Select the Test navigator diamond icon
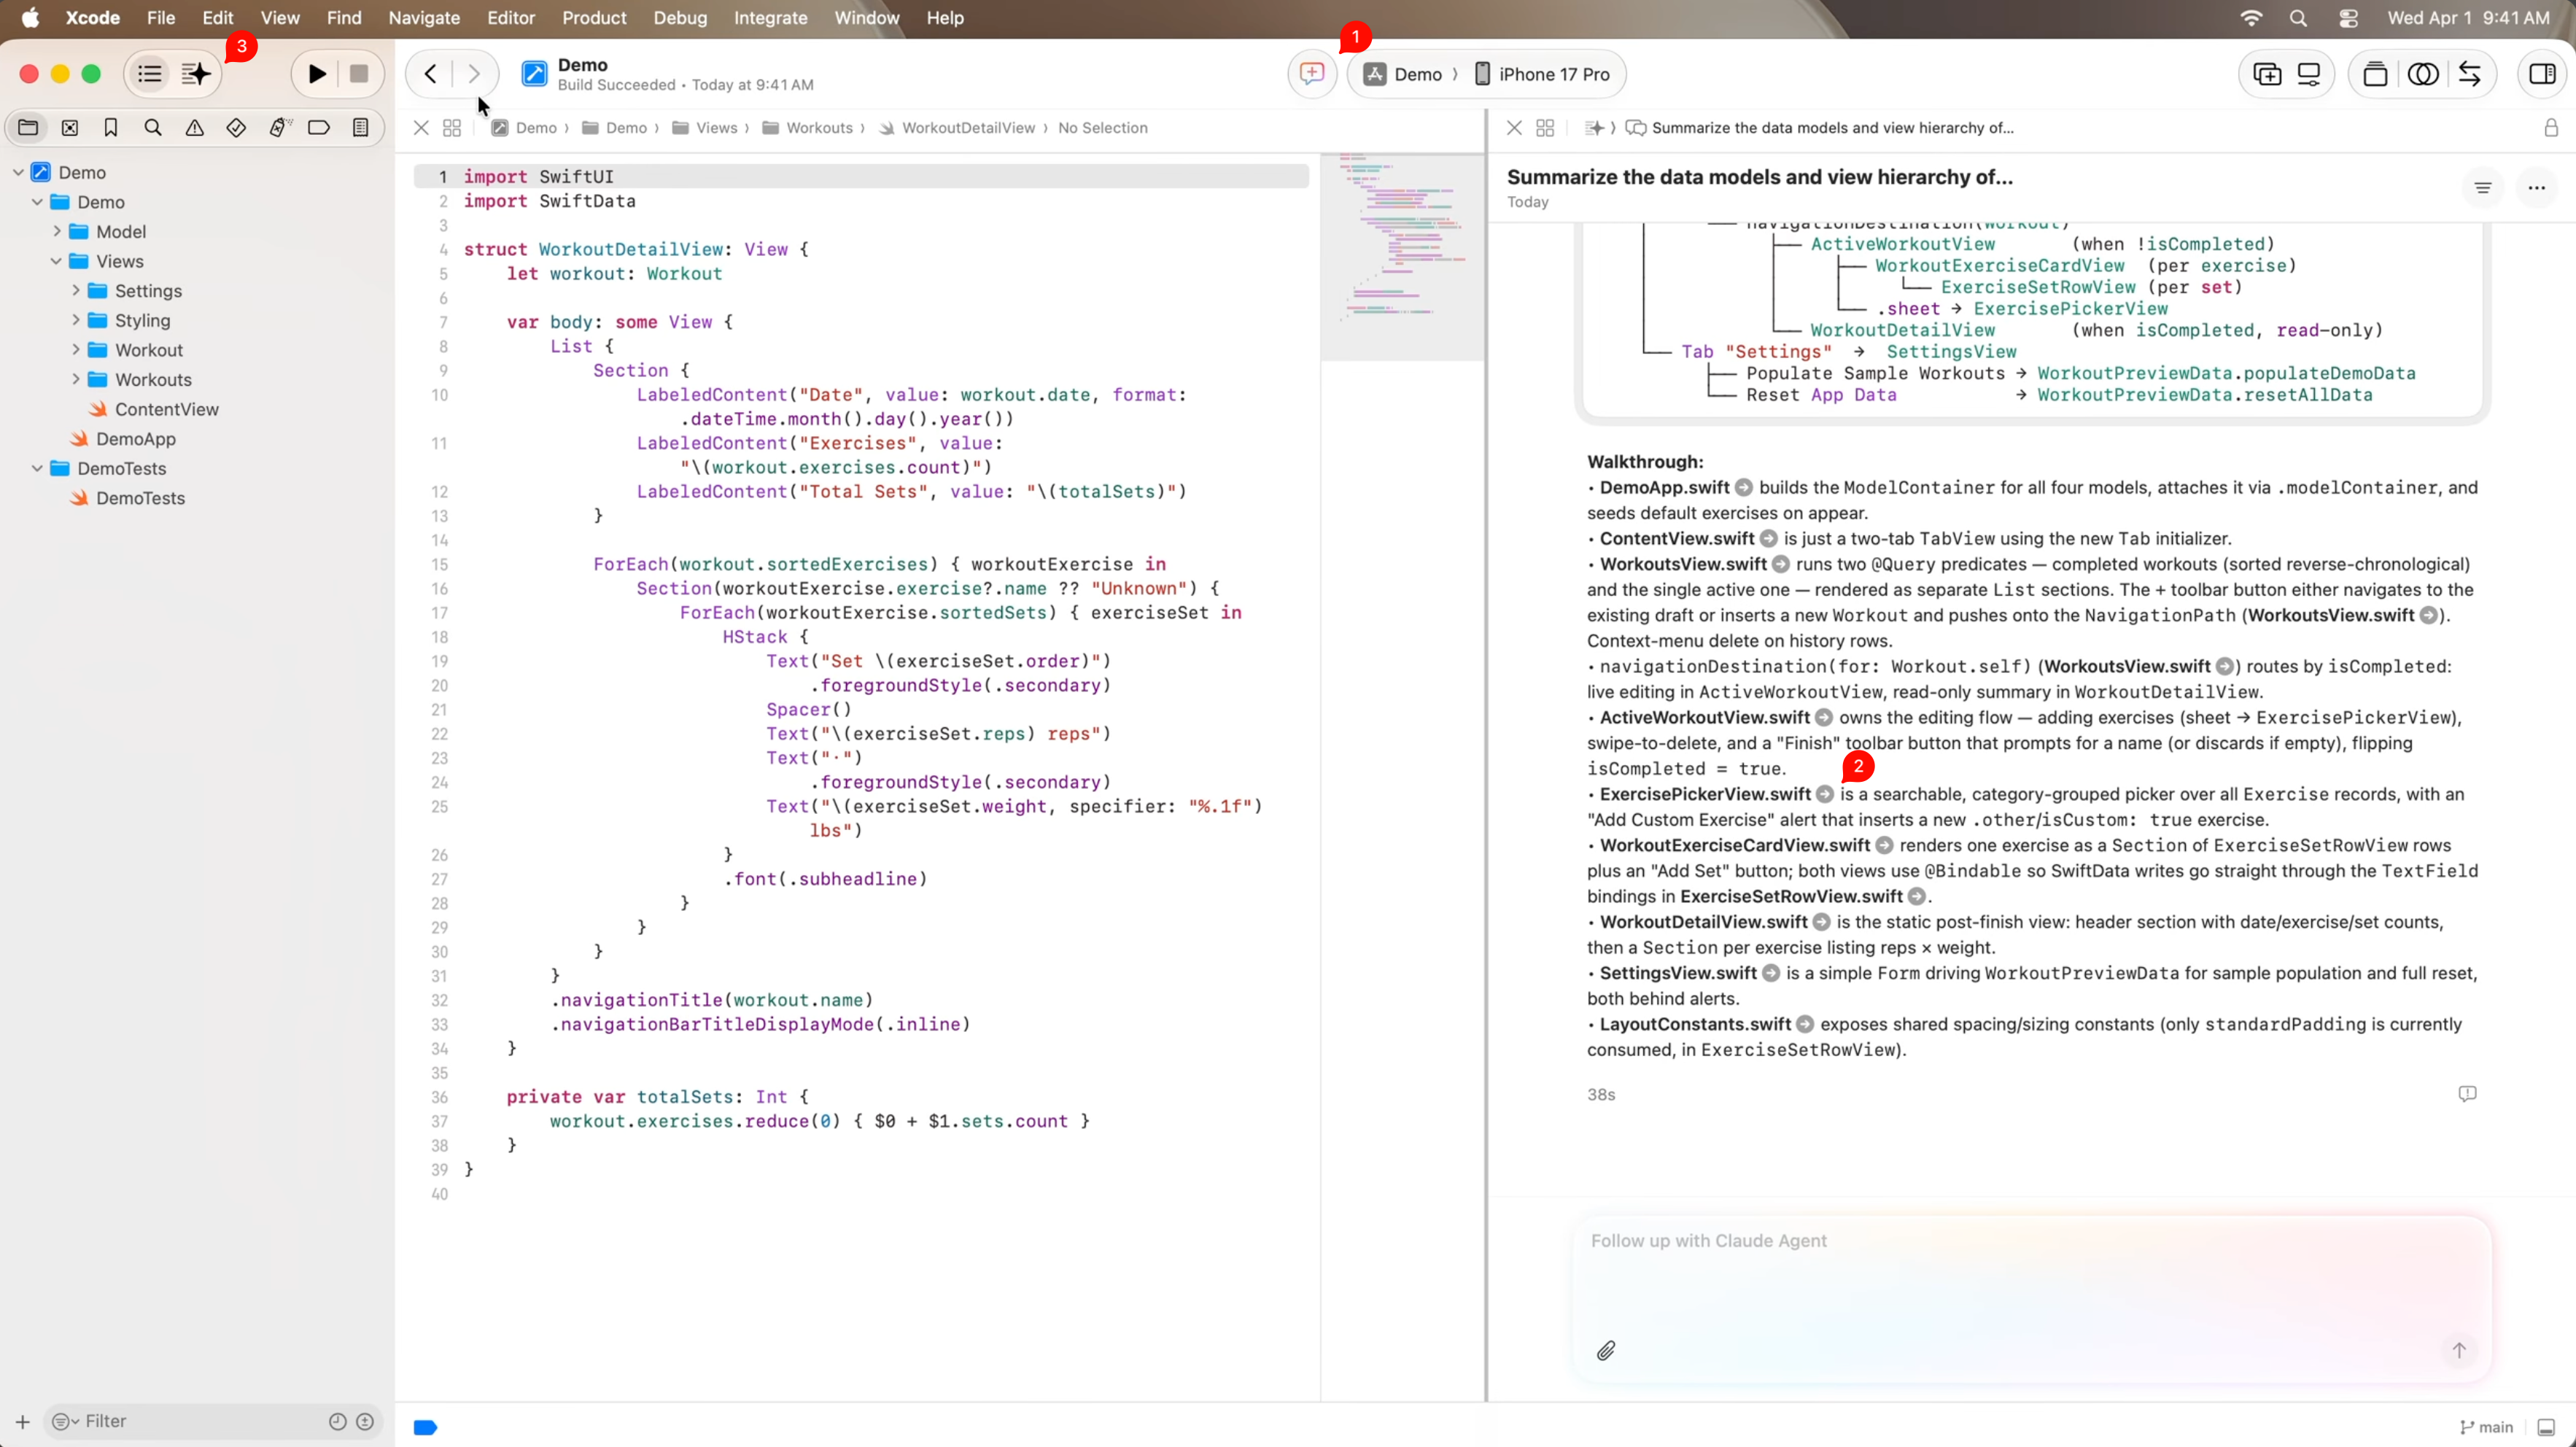The image size is (2576, 1447). coord(236,127)
